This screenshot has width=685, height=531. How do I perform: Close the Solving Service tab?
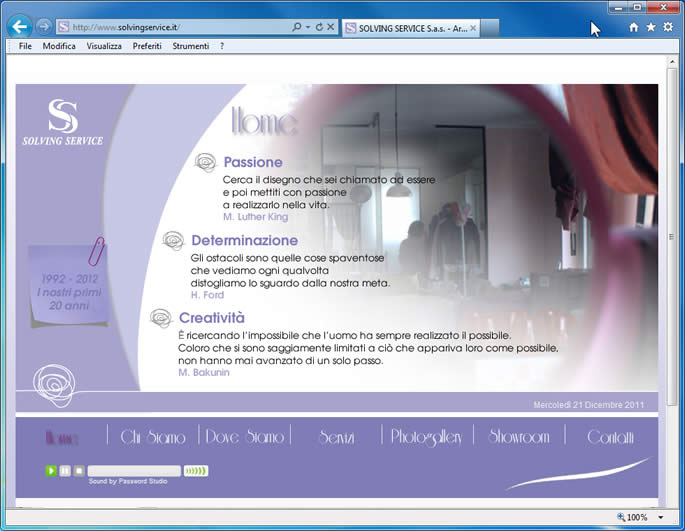click(x=473, y=28)
